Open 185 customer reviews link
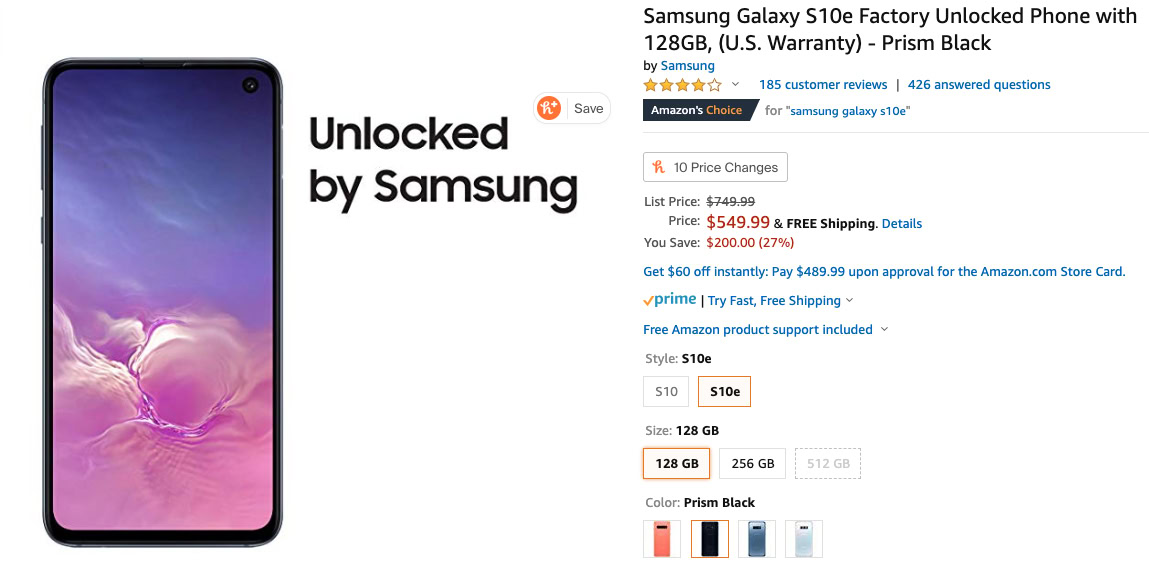 click(x=823, y=85)
